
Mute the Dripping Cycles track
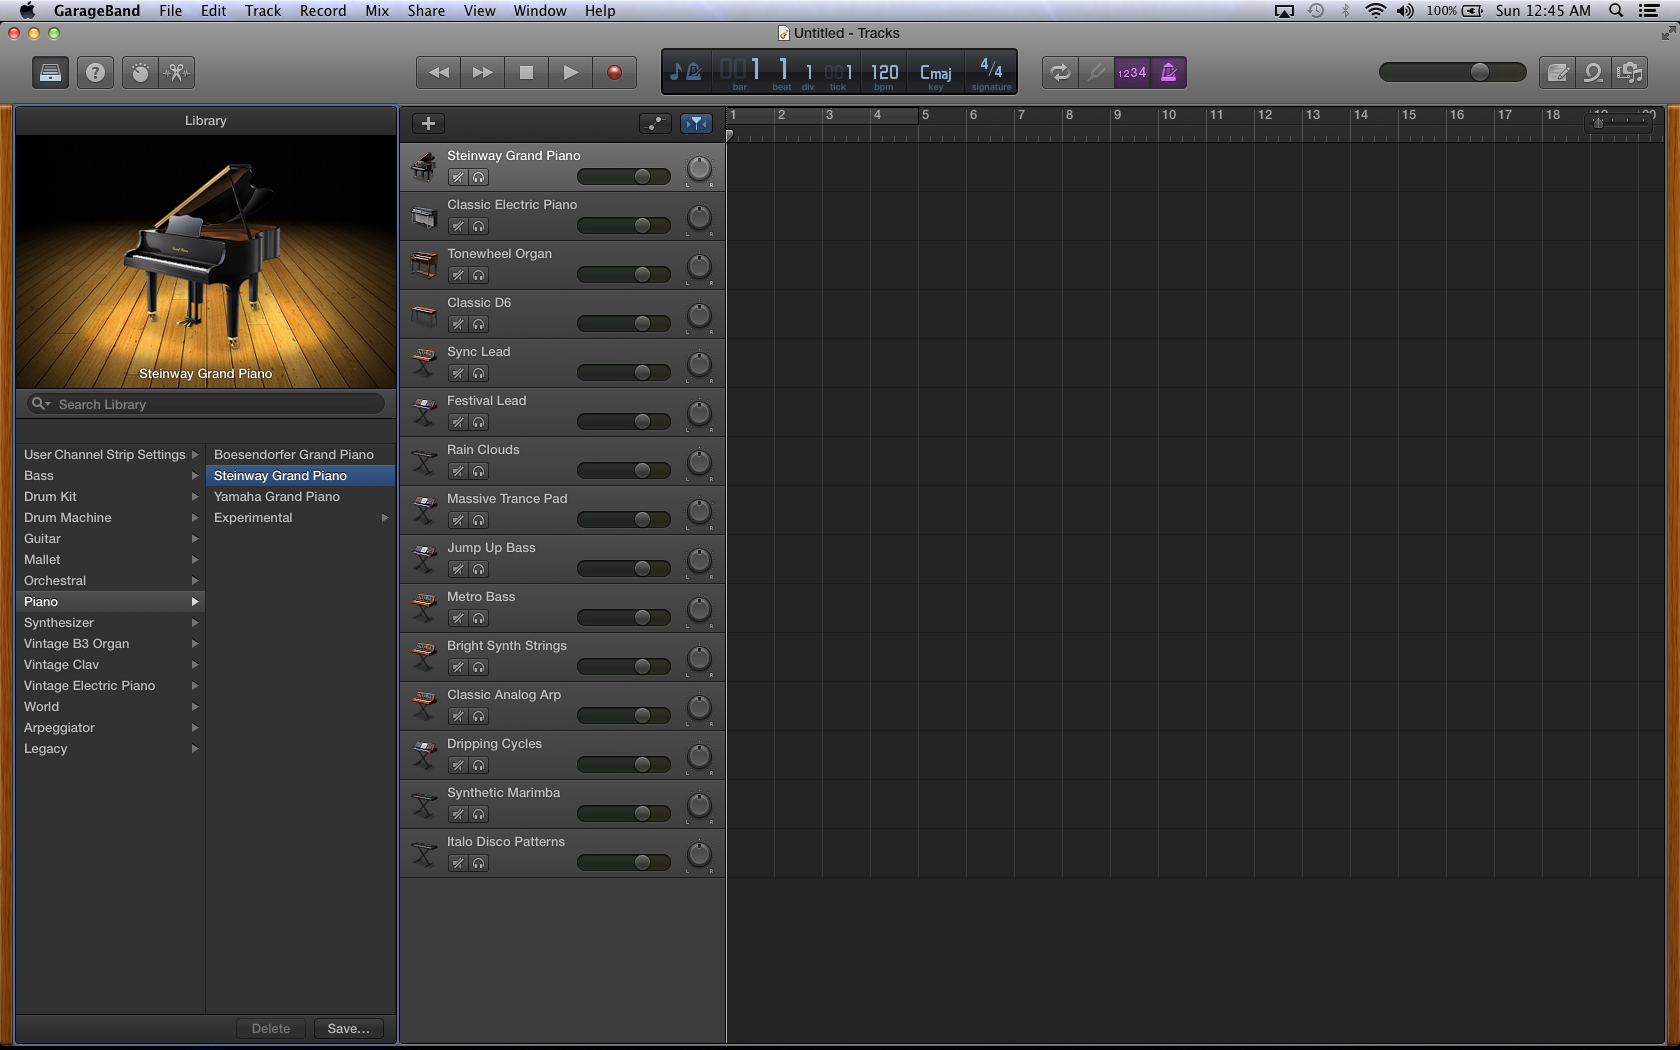[x=458, y=765]
